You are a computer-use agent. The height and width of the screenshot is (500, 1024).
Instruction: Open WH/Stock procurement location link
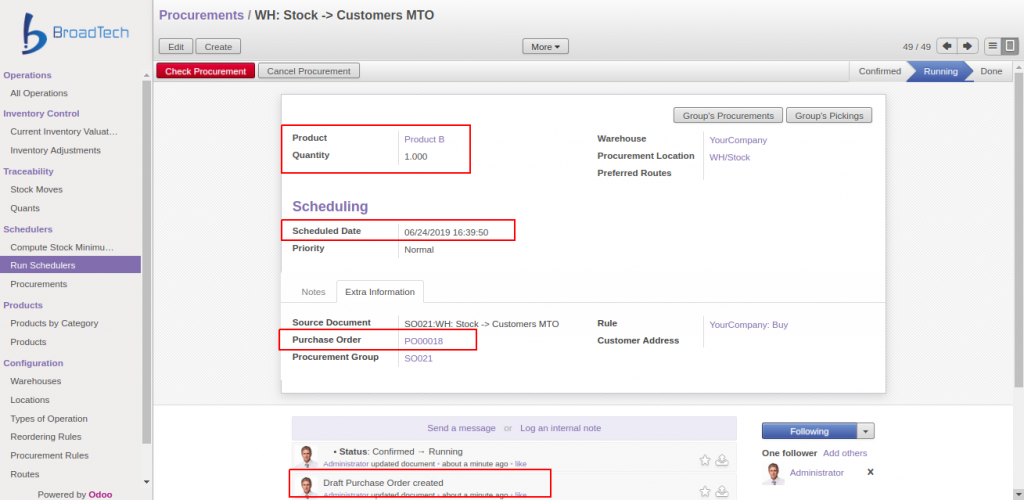730,157
